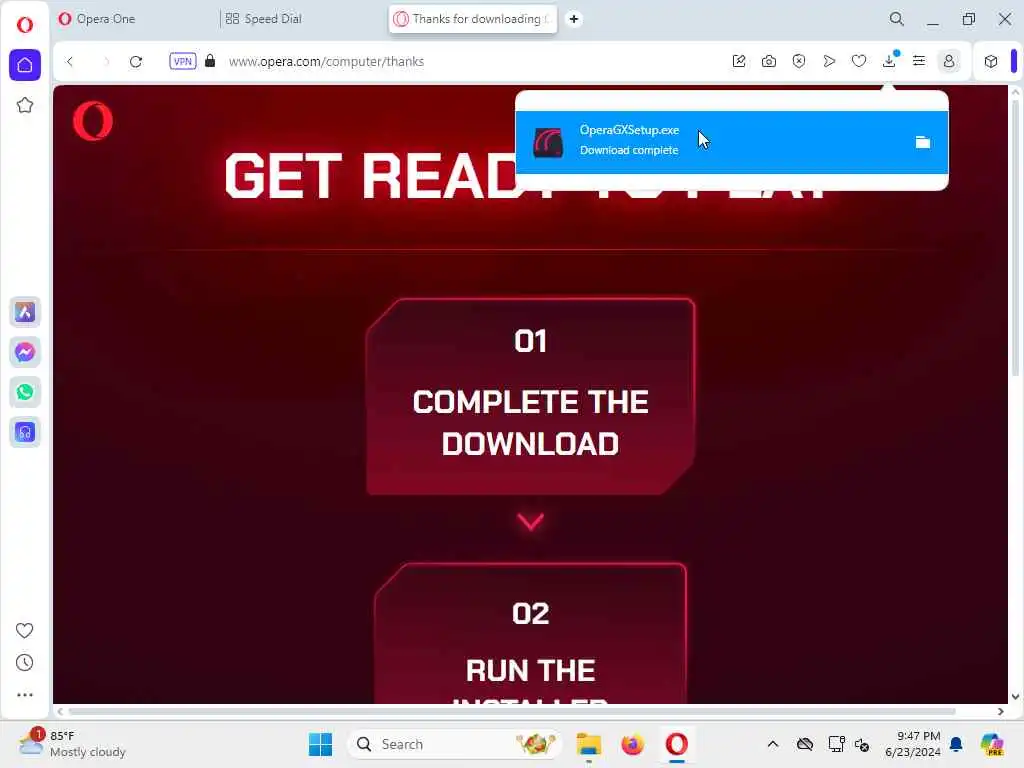Go back to the previous page
The image size is (1024, 768).
coord(70,61)
